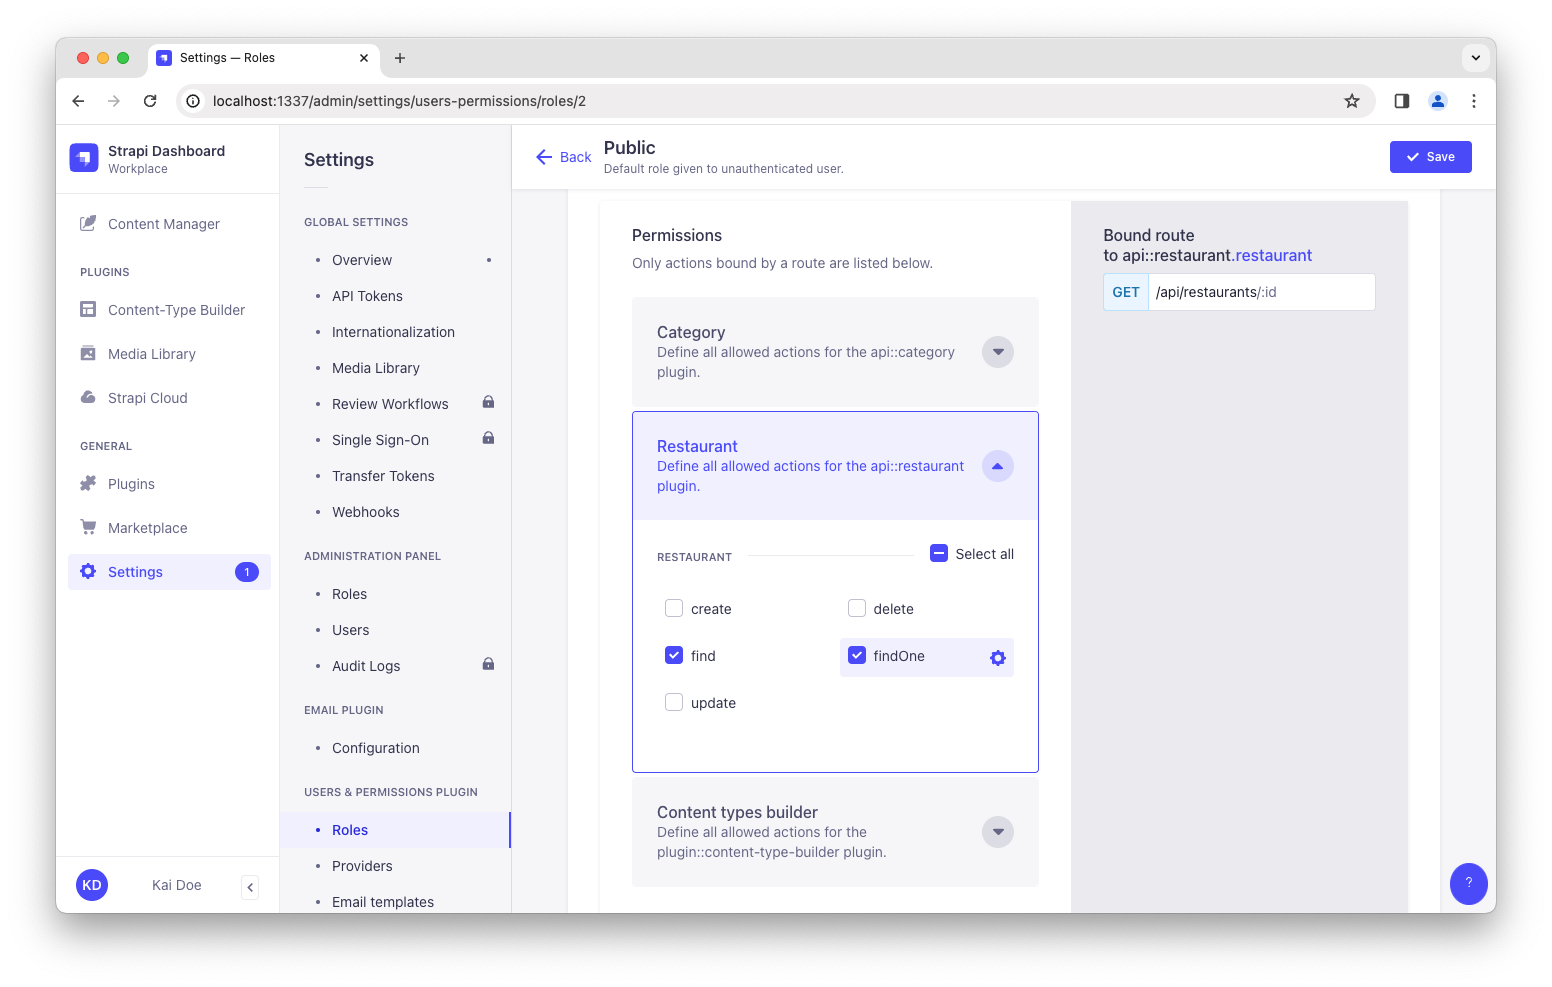Open the Content Manager from the sidebar
This screenshot has width=1552, height=987.
163,223
